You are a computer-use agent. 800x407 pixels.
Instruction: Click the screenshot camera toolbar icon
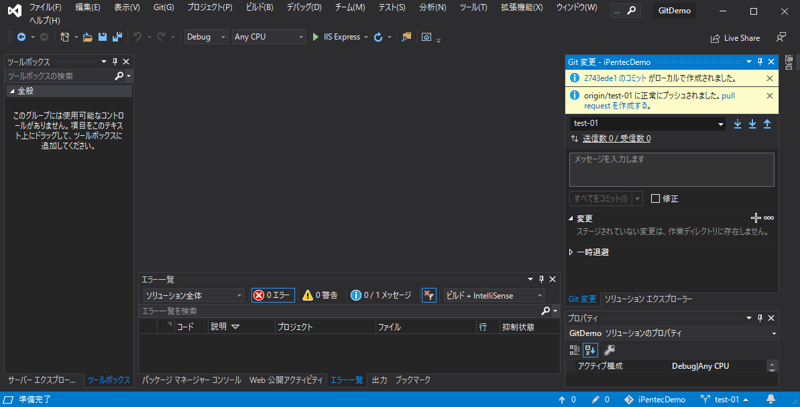[x=427, y=37]
